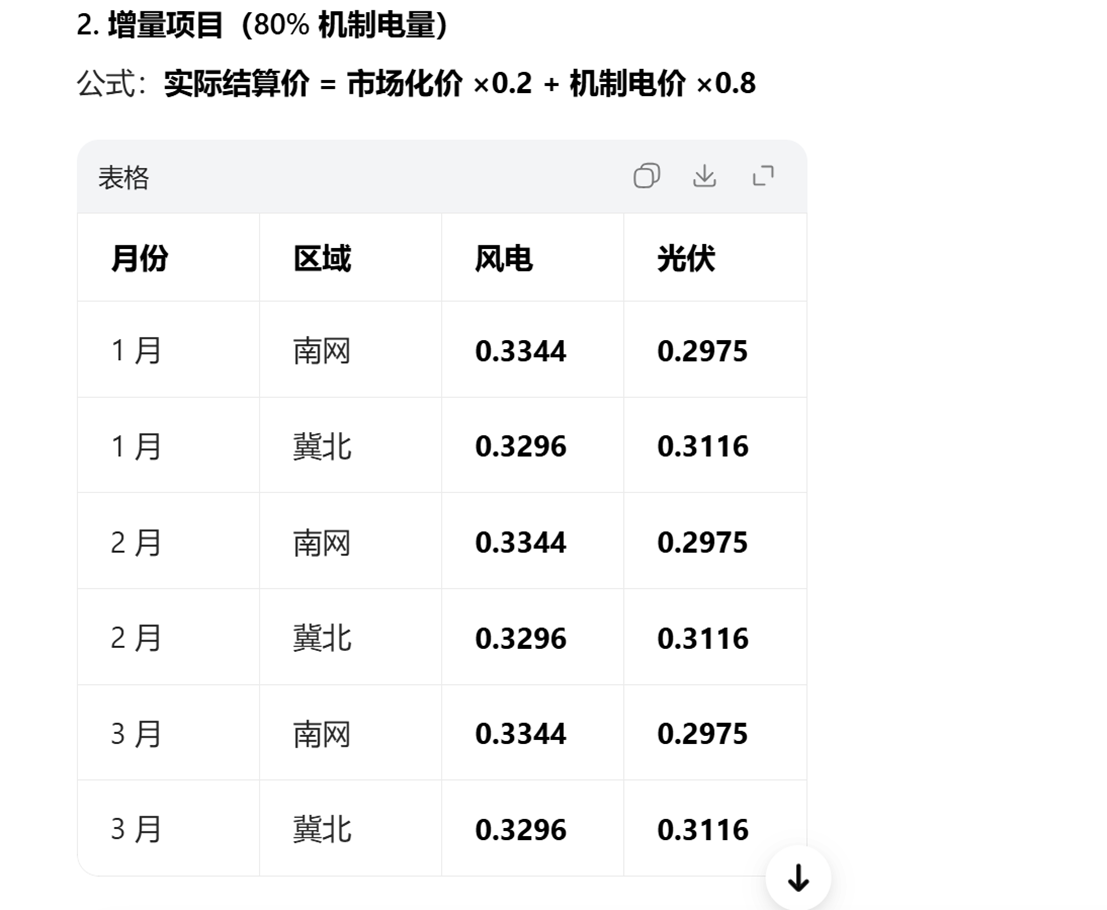The image size is (1107, 910).
Task: Click the 月份 column header
Action: click(139, 259)
